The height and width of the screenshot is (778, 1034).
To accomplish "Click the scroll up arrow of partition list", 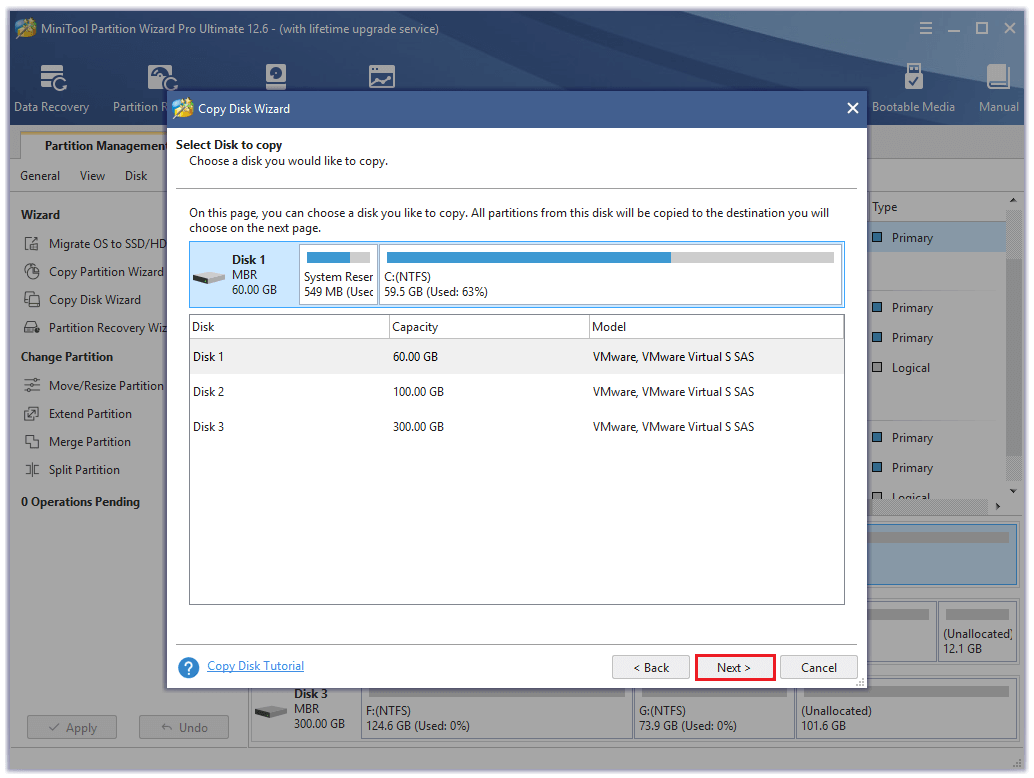I will [1013, 200].
